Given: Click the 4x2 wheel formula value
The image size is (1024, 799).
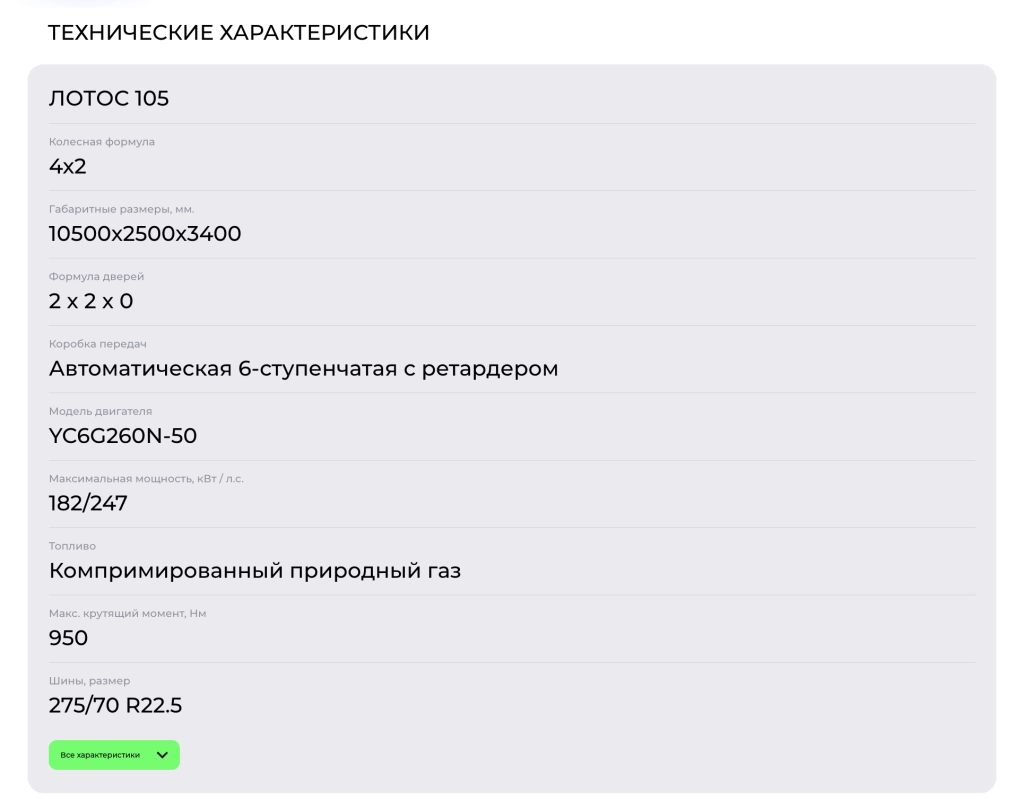Looking at the screenshot, I should coord(68,166).
